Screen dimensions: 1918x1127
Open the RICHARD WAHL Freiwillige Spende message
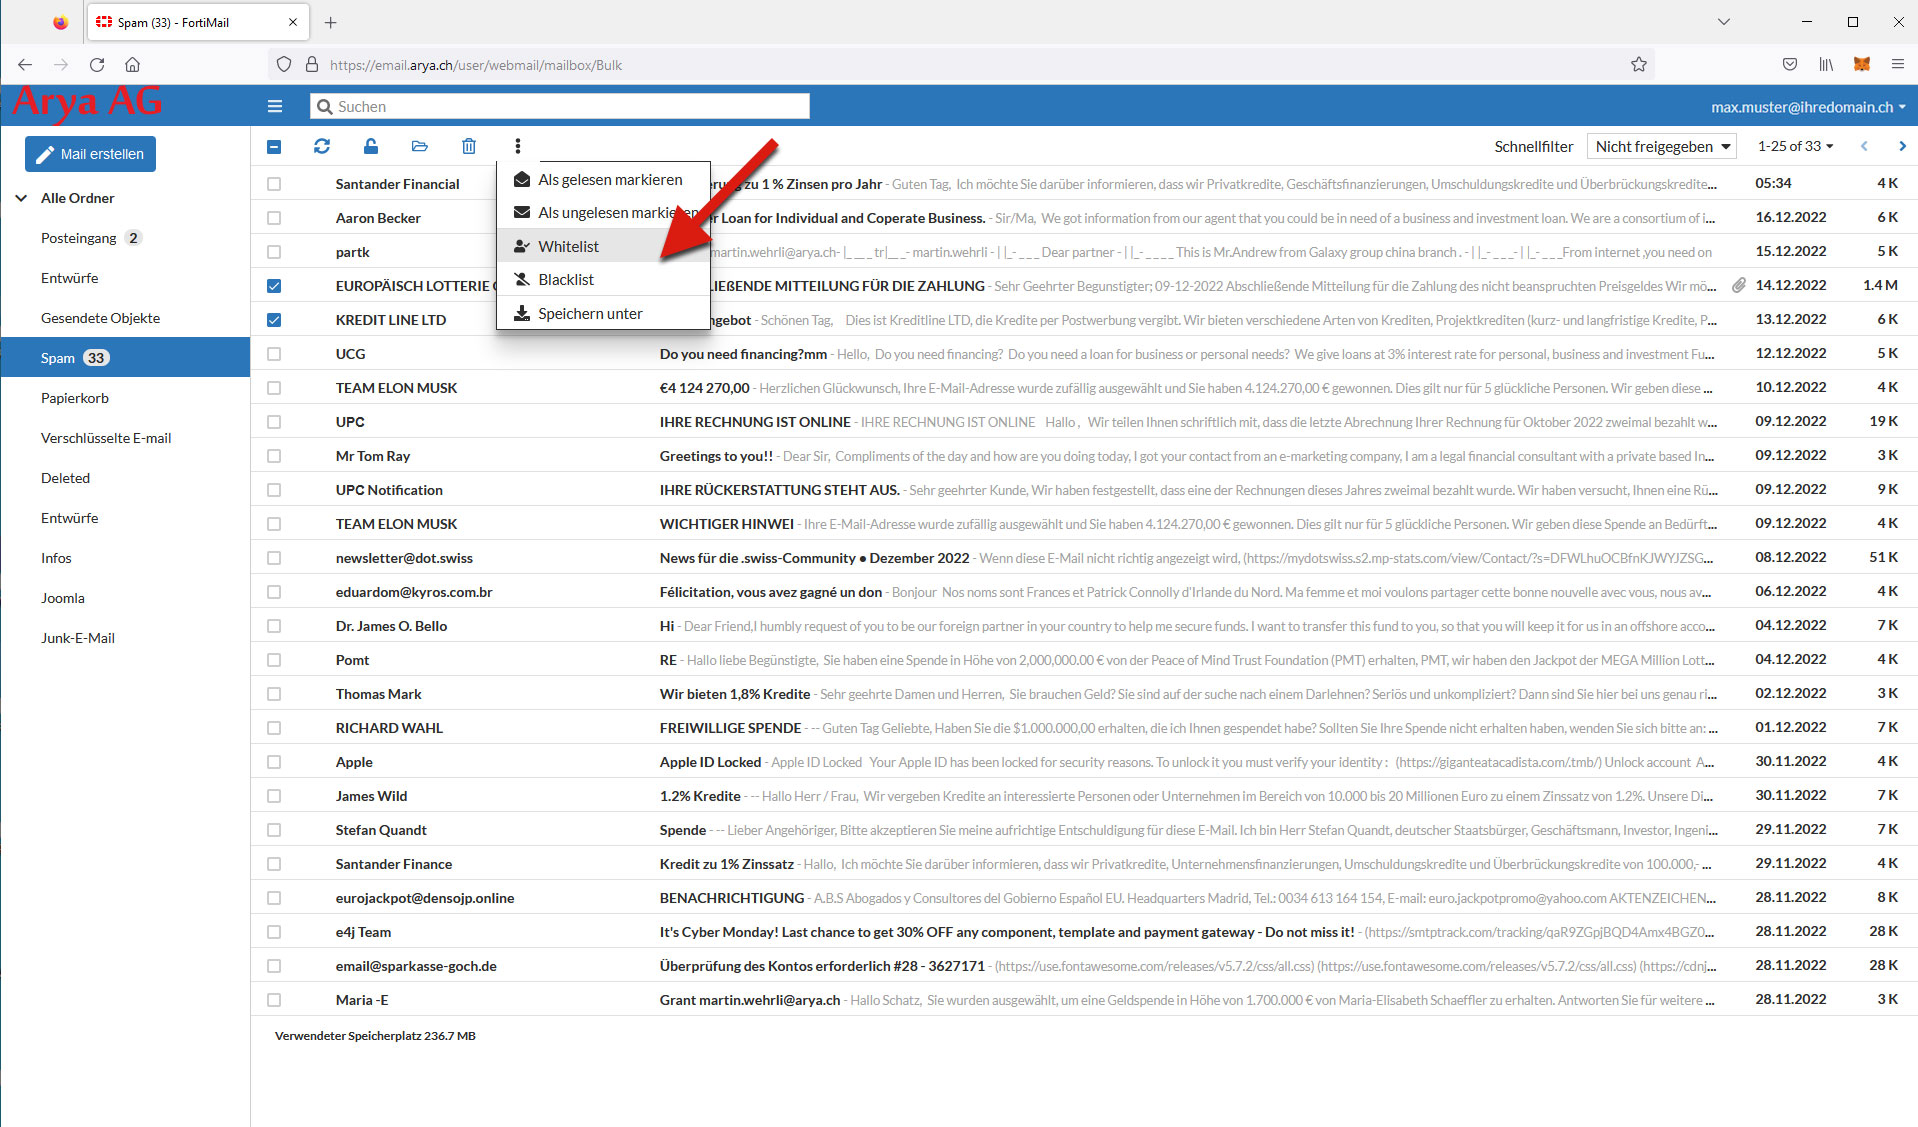coord(1084,728)
